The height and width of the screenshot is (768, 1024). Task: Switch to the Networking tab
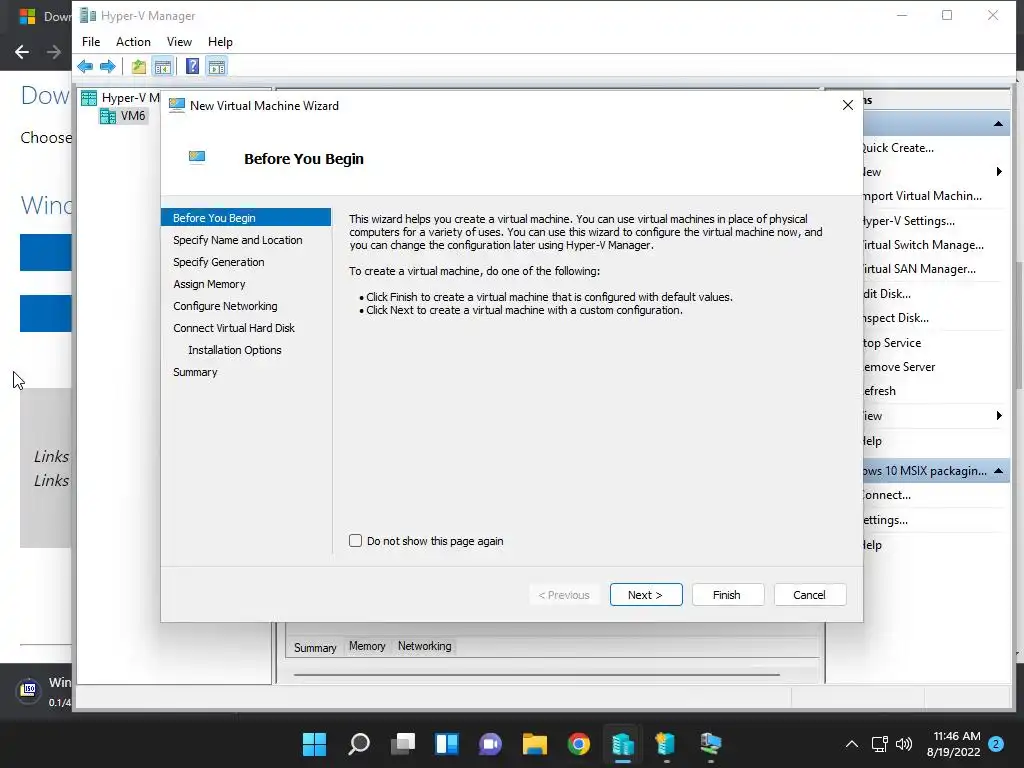[424, 646]
